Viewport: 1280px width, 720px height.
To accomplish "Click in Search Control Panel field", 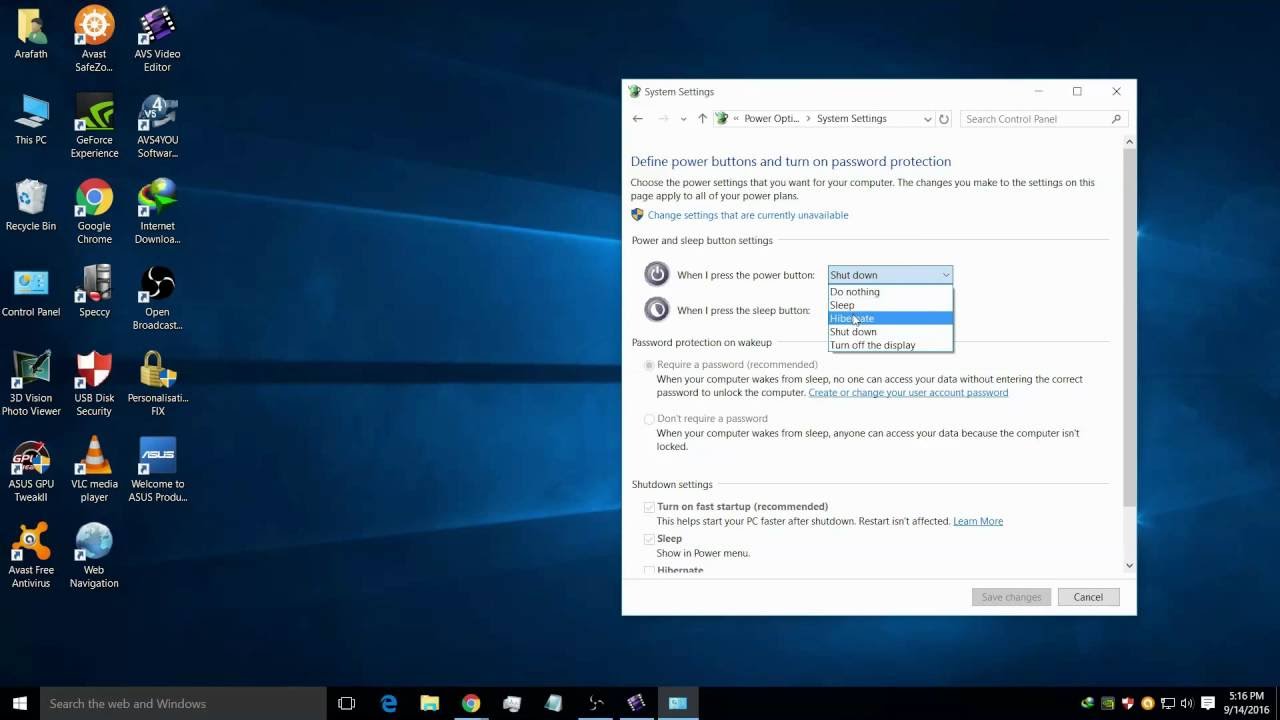I will [1044, 119].
